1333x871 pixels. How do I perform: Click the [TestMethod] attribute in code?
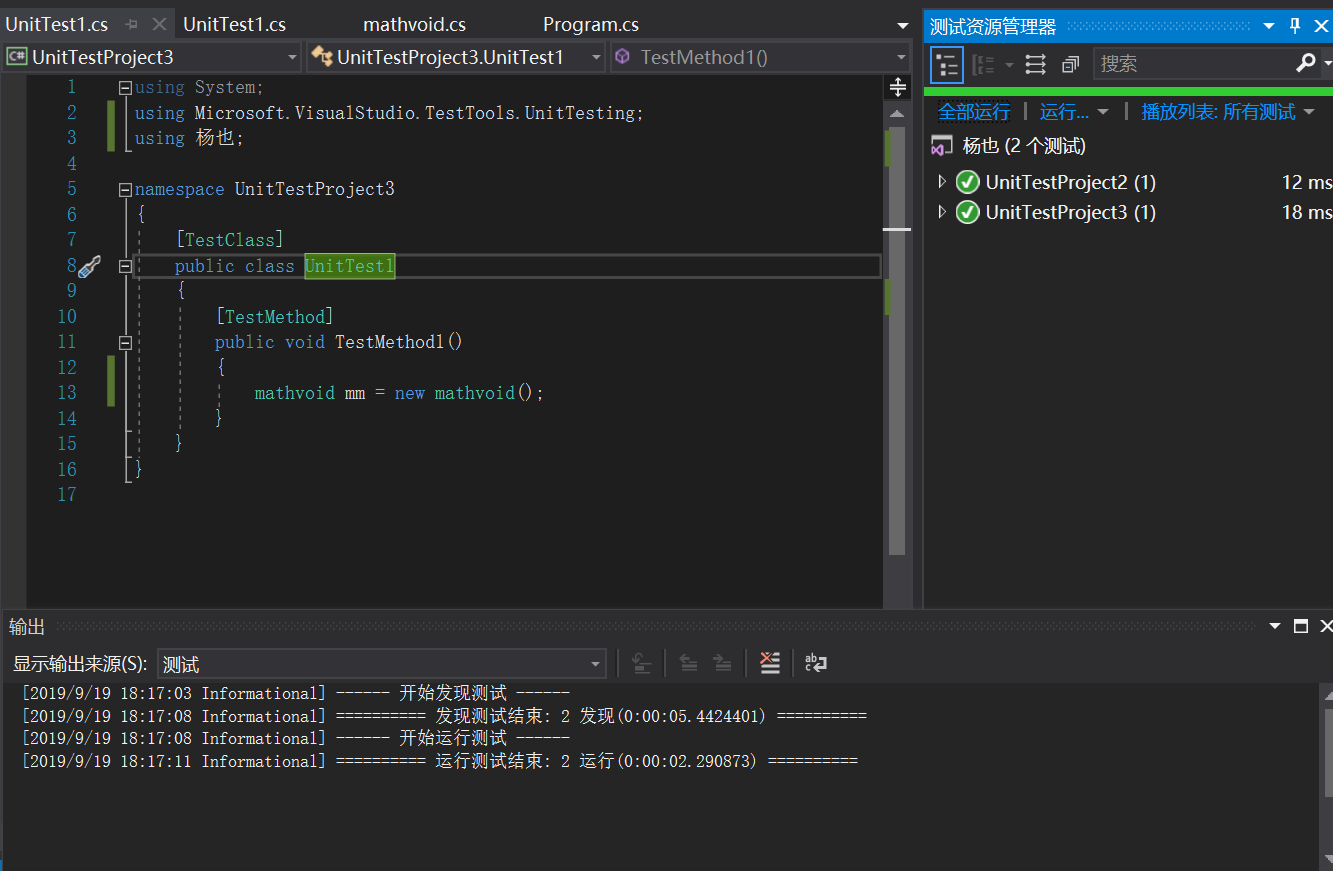[x=274, y=316]
